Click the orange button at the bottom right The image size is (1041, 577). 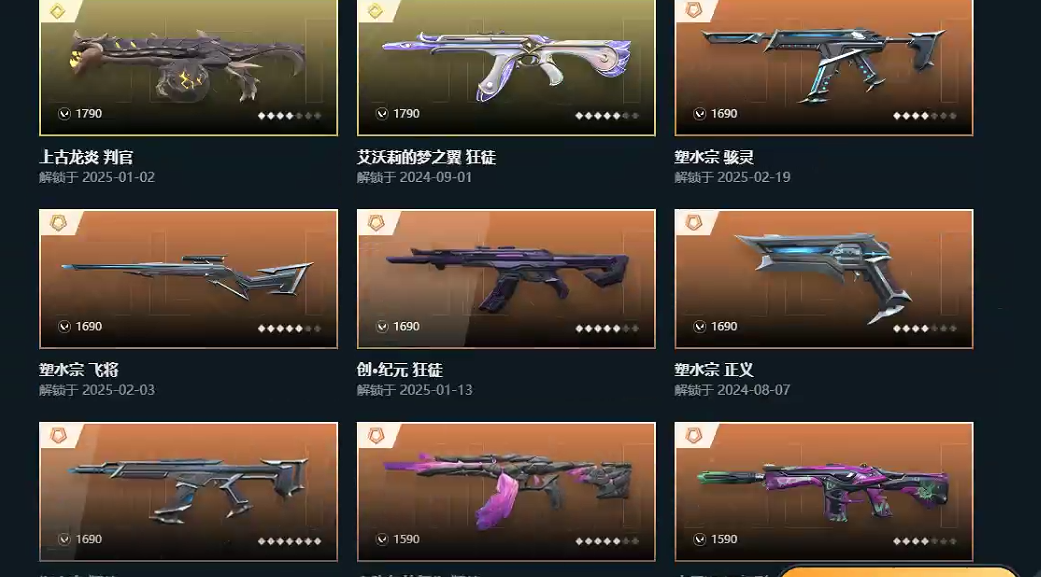click(896, 572)
